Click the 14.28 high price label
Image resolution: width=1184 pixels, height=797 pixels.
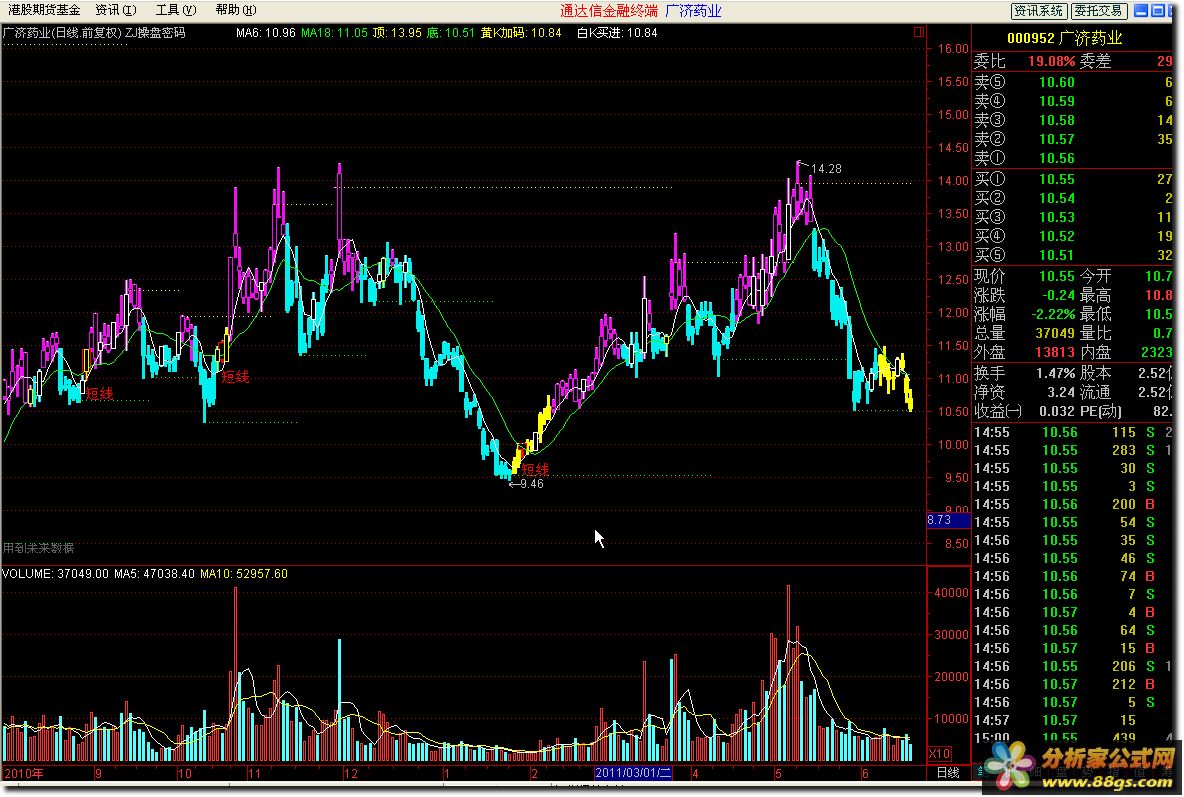tap(825, 168)
